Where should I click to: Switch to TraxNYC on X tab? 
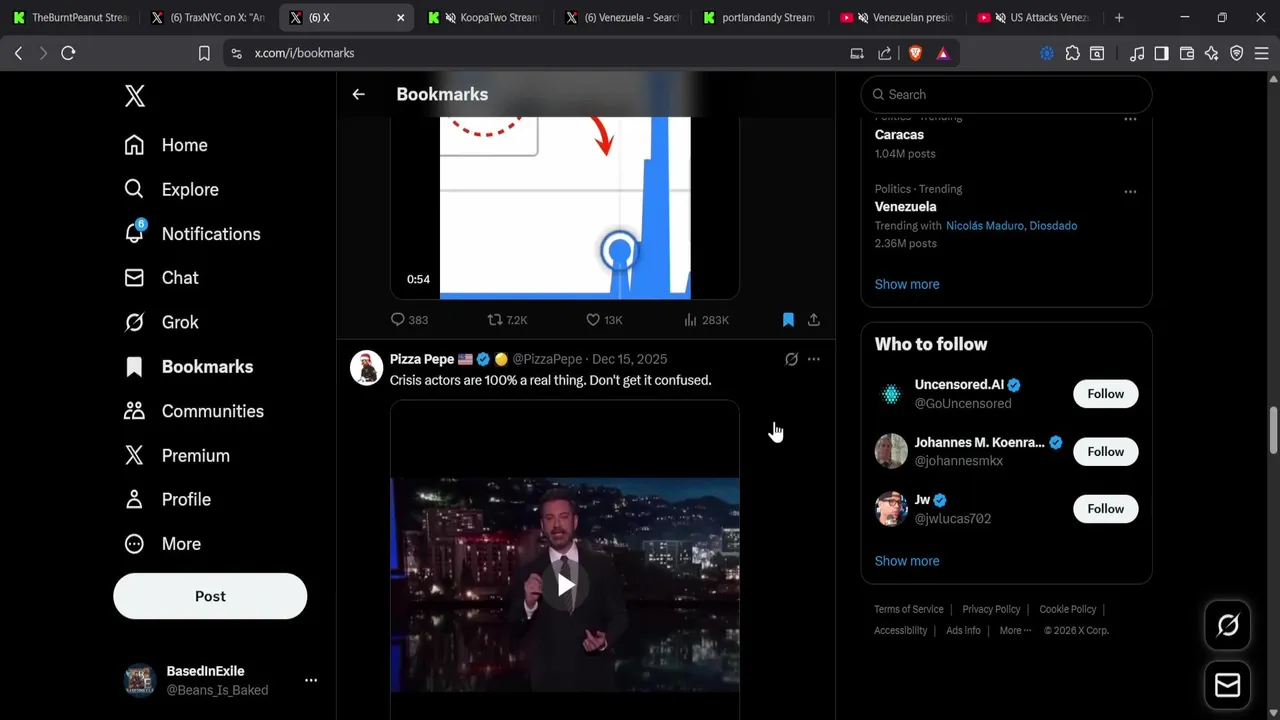pyautogui.click(x=208, y=18)
